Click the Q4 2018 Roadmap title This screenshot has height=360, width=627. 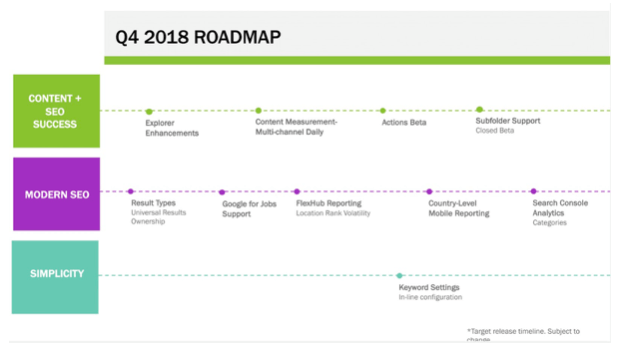tap(198, 37)
